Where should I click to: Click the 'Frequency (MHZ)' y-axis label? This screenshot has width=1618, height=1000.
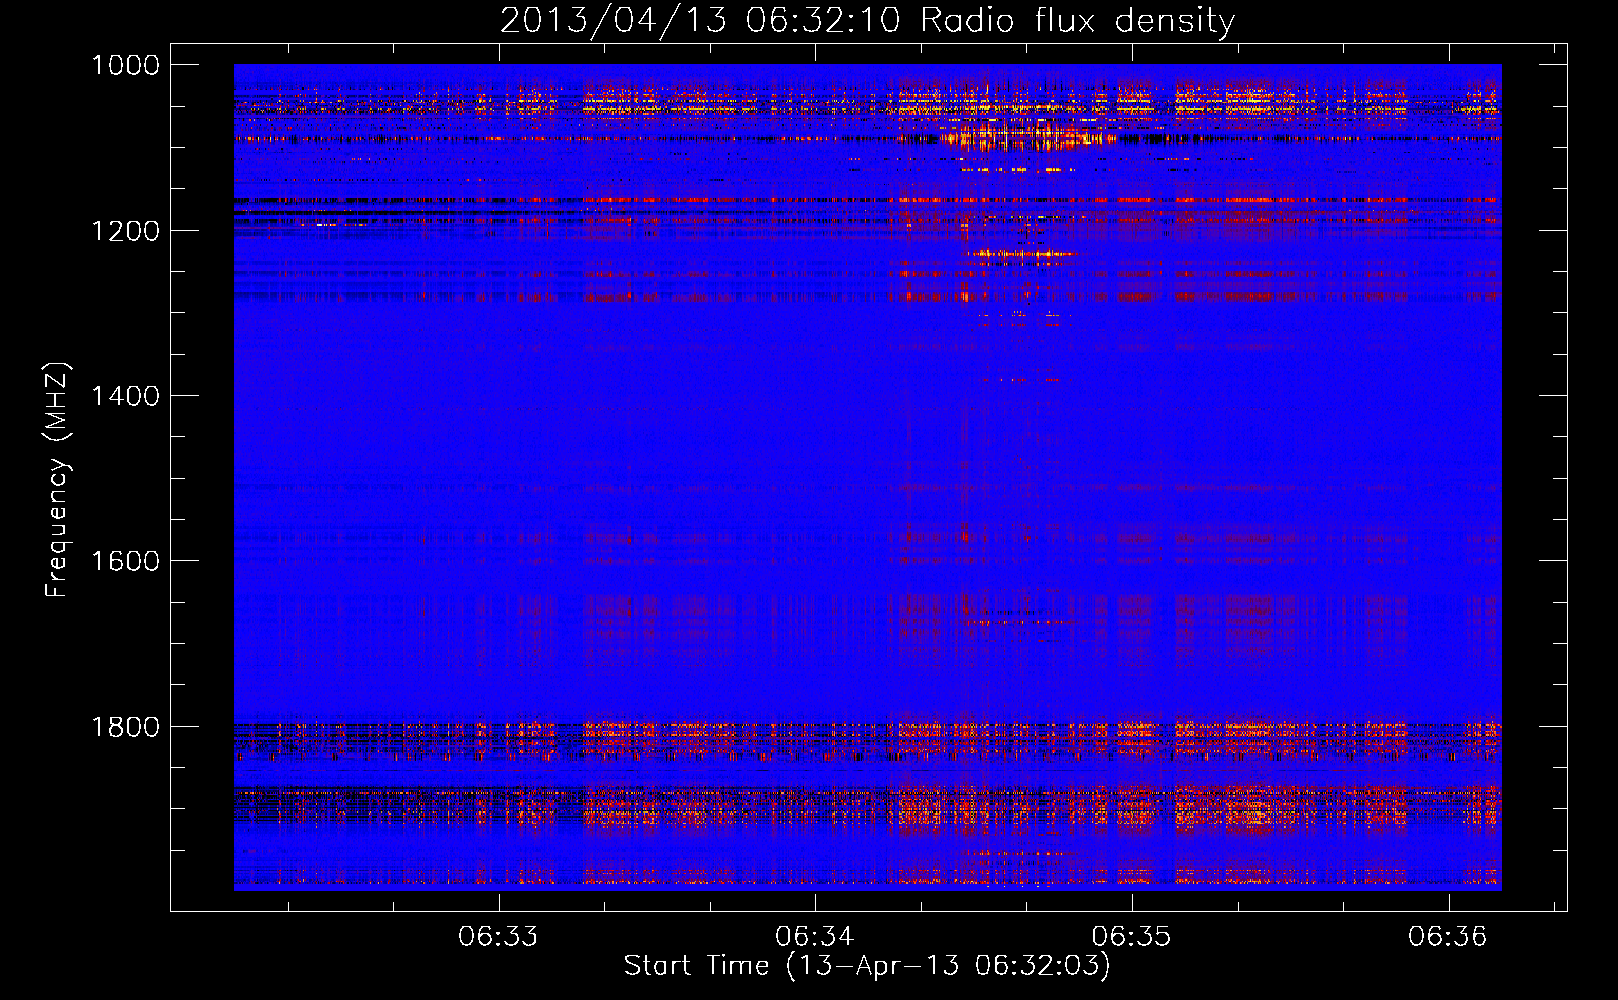click(x=58, y=480)
